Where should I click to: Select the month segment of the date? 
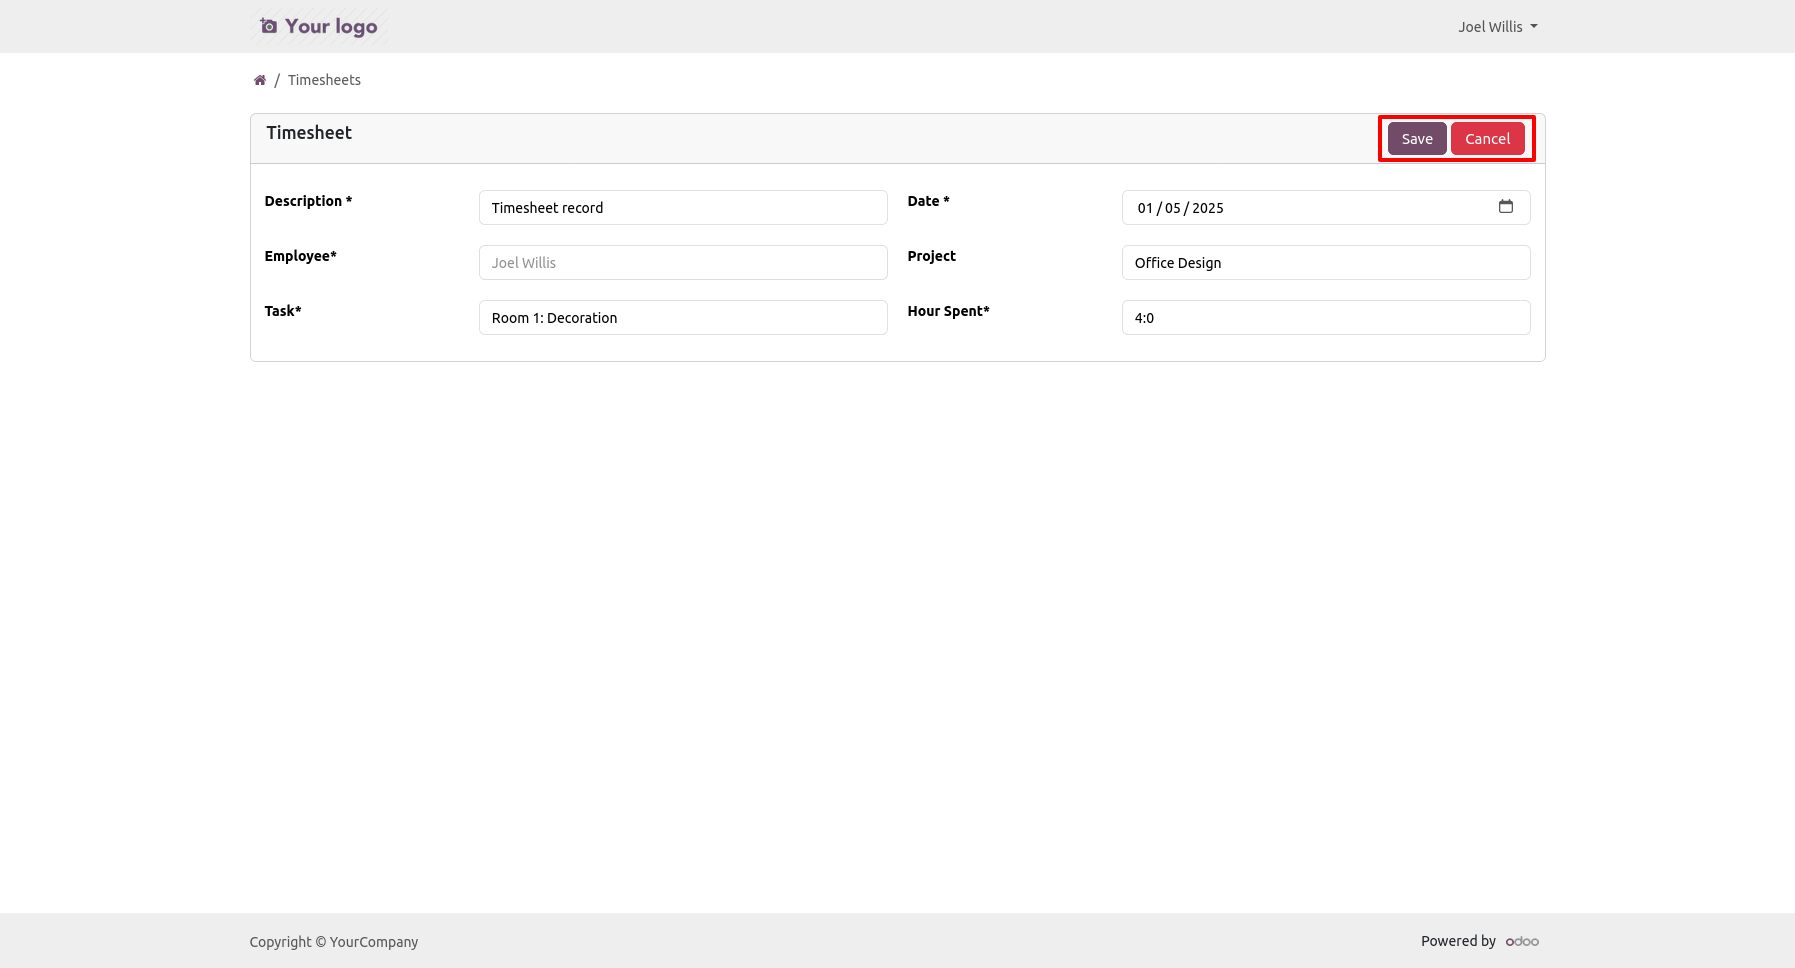click(x=1173, y=208)
